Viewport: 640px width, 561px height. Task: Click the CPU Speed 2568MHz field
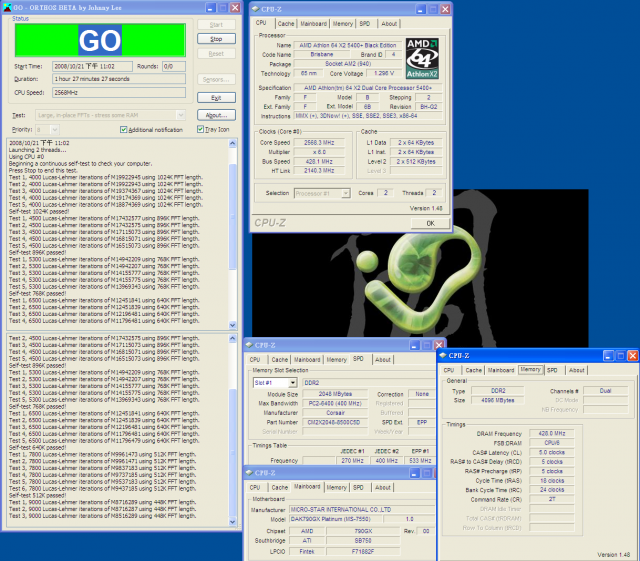click(119, 93)
